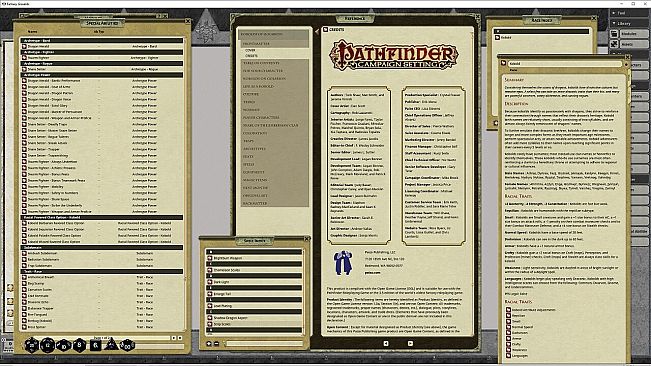Image resolution: width=651 pixels, height=366 pixels.
Task: Open Kobold Wizard Favored Class Option link icon
Action: pyautogui.click(x=24, y=242)
